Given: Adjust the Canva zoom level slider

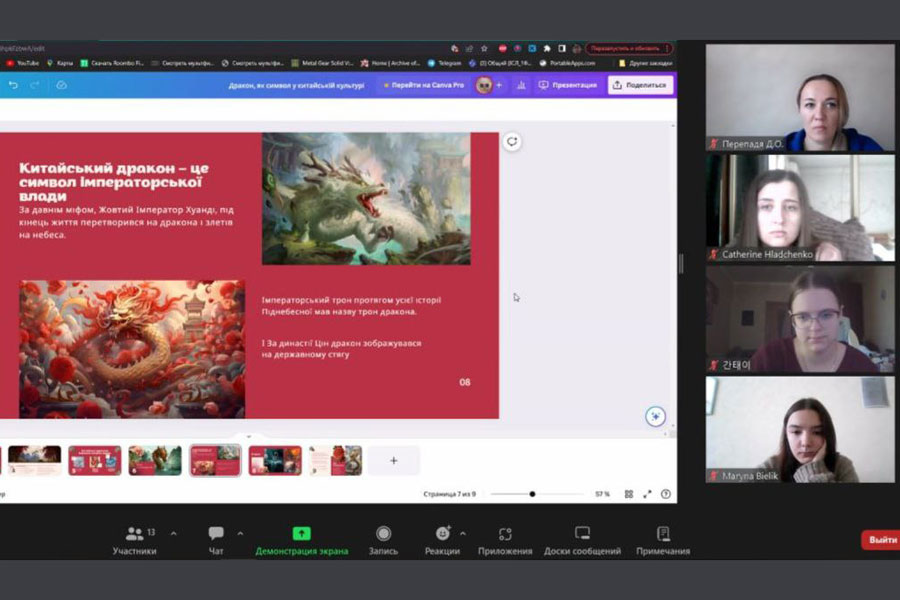Looking at the screenshot, I should coord(532,494).
